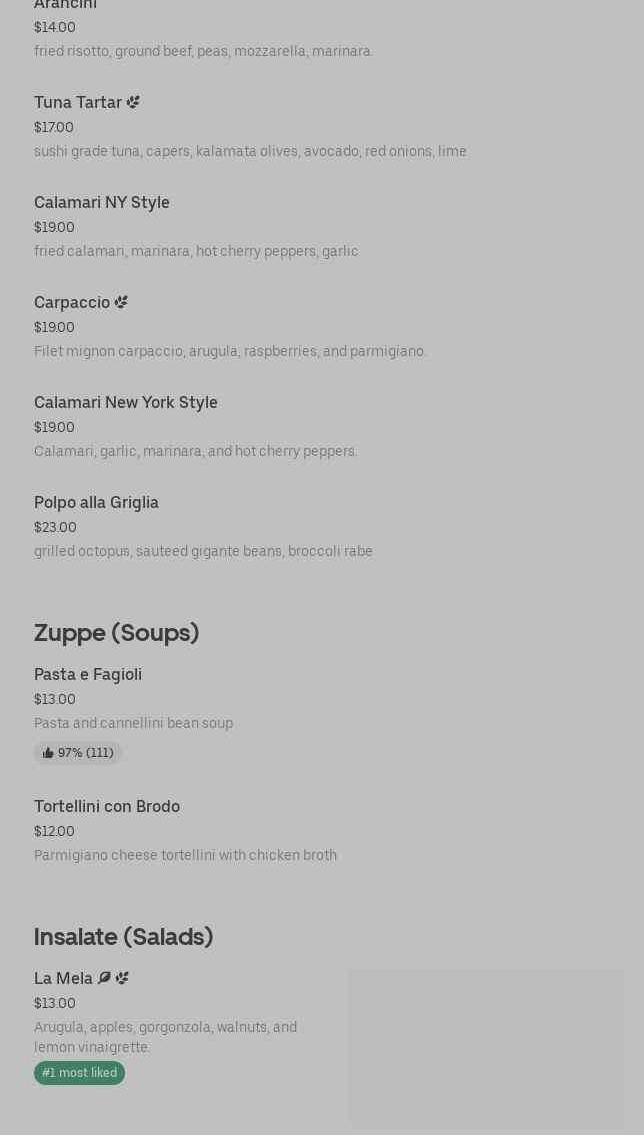Viewport: 644px width, 1135px height.
Task: Click La Mela image placeholder thumbnail
Action: [x=486, y=1048]
